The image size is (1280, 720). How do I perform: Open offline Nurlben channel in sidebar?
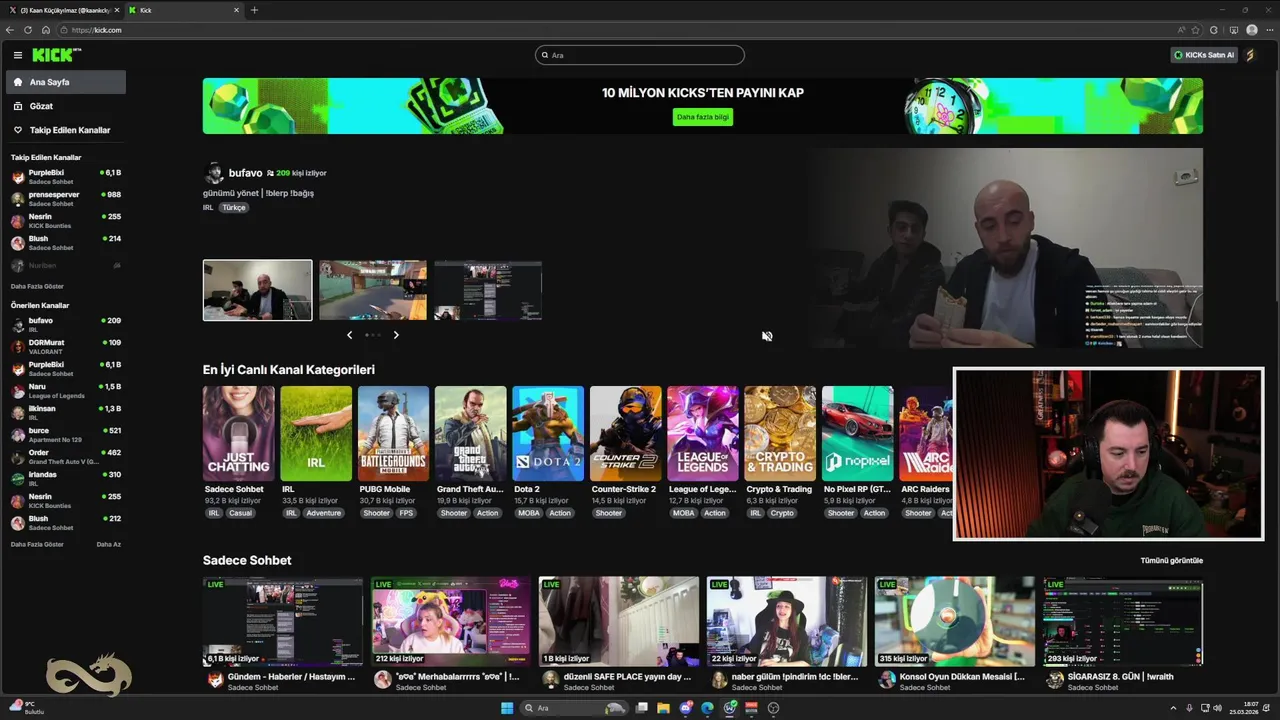point(65,265)
